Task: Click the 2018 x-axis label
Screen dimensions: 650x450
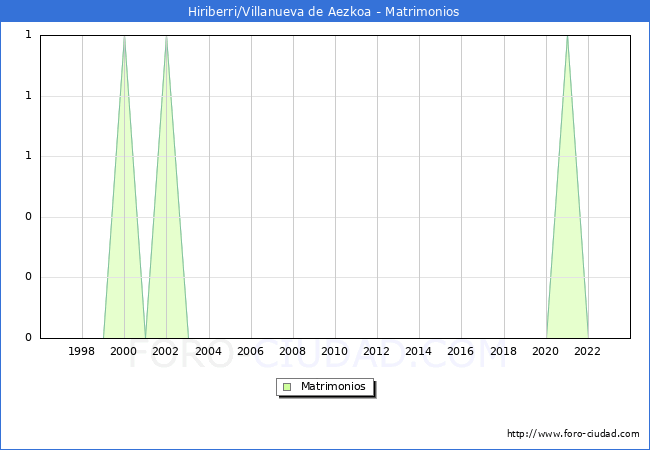Action: 504,351
